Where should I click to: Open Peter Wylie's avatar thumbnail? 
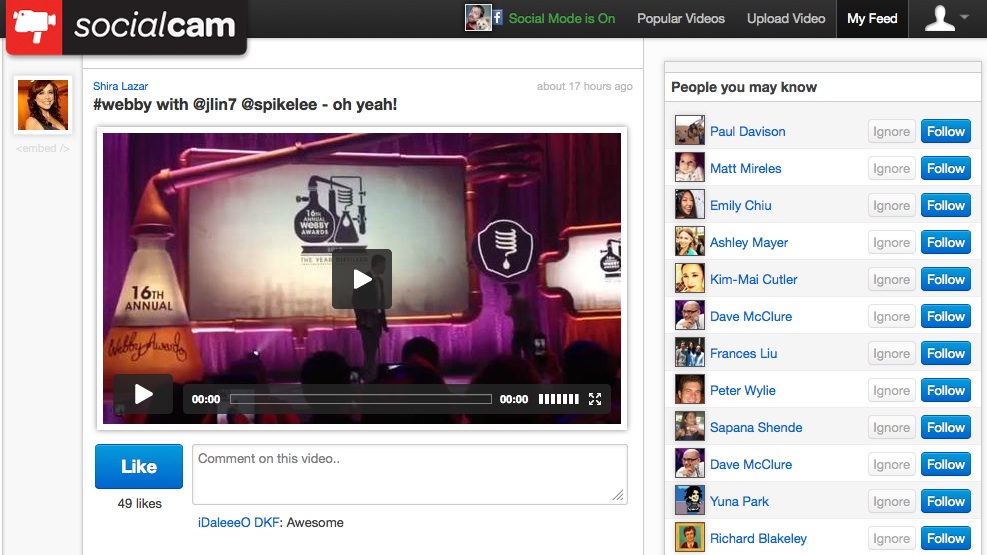(x=690, y=390)
